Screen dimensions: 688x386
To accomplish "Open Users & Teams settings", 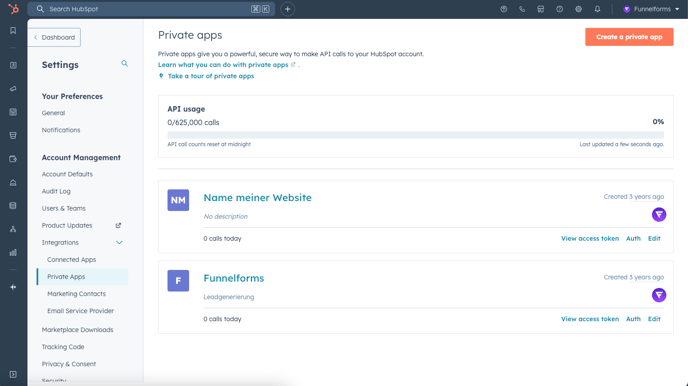I will [64, 208].
